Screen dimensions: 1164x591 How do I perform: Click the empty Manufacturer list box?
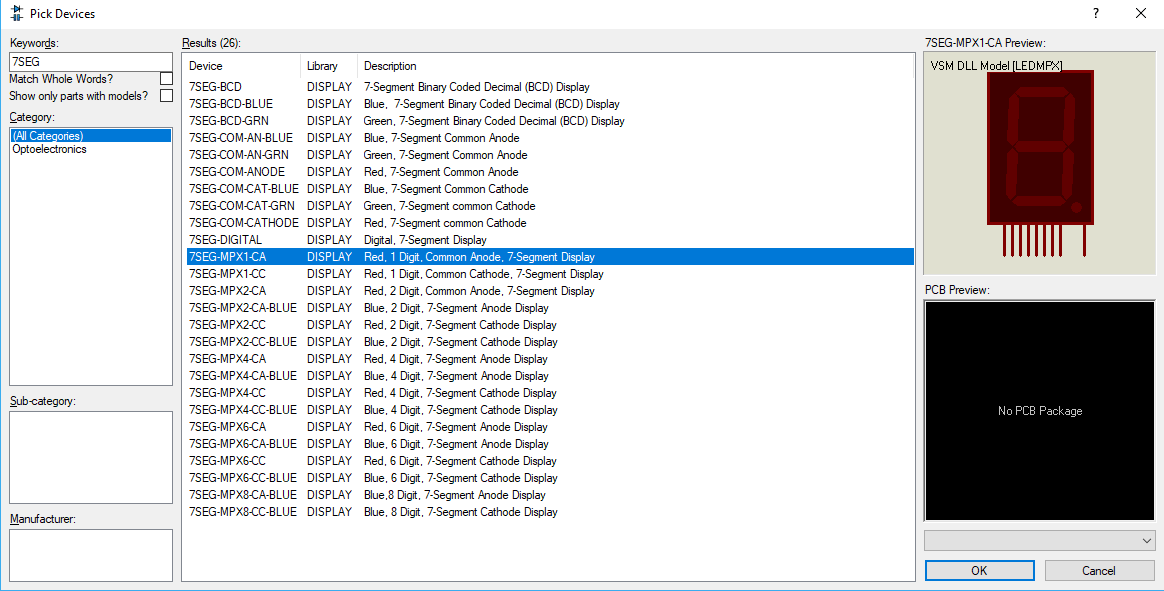pyautogui.click(x=91, y=555)
